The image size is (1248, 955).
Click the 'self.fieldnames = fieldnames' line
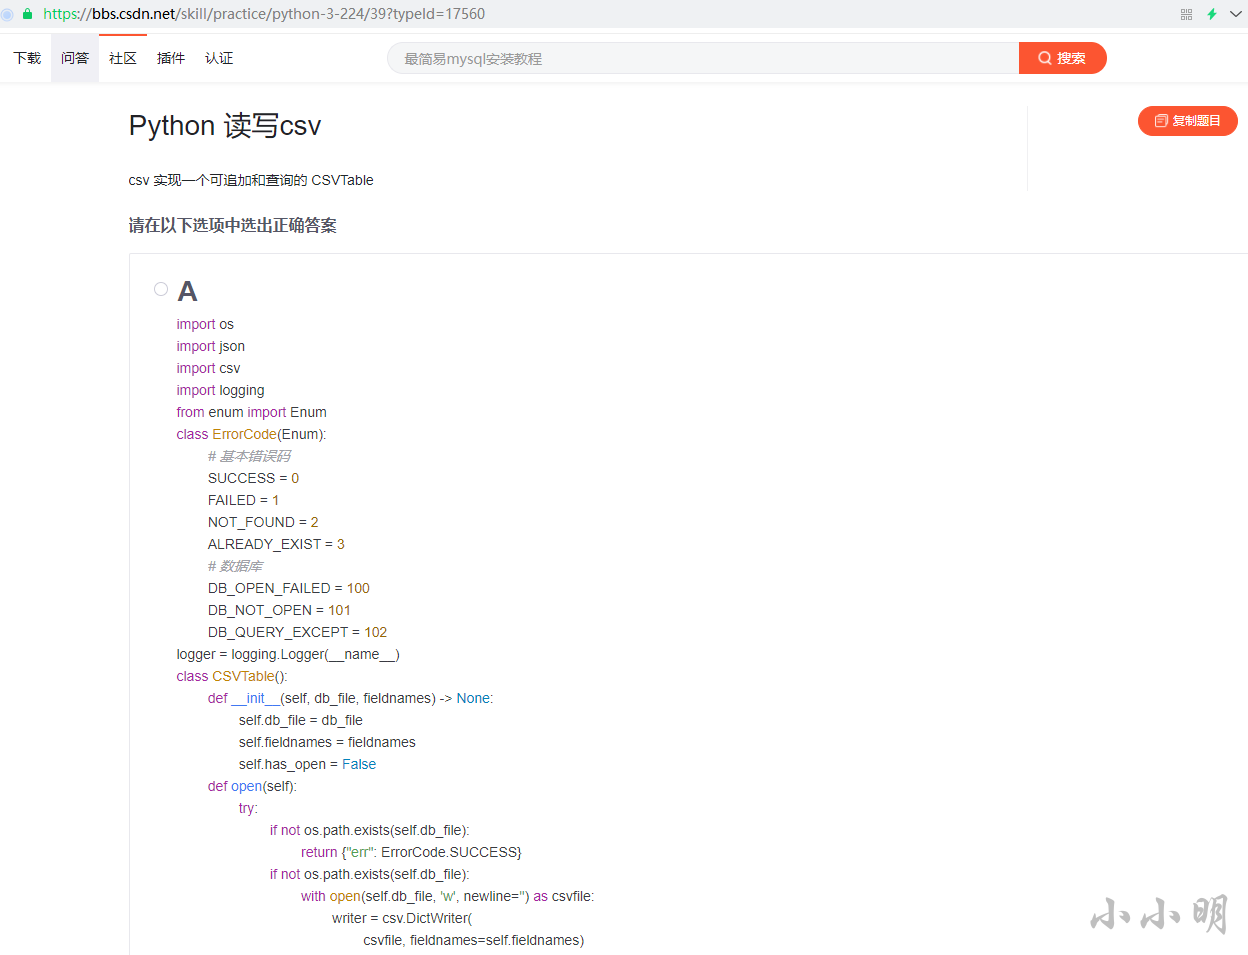click(x=327, y=742)
